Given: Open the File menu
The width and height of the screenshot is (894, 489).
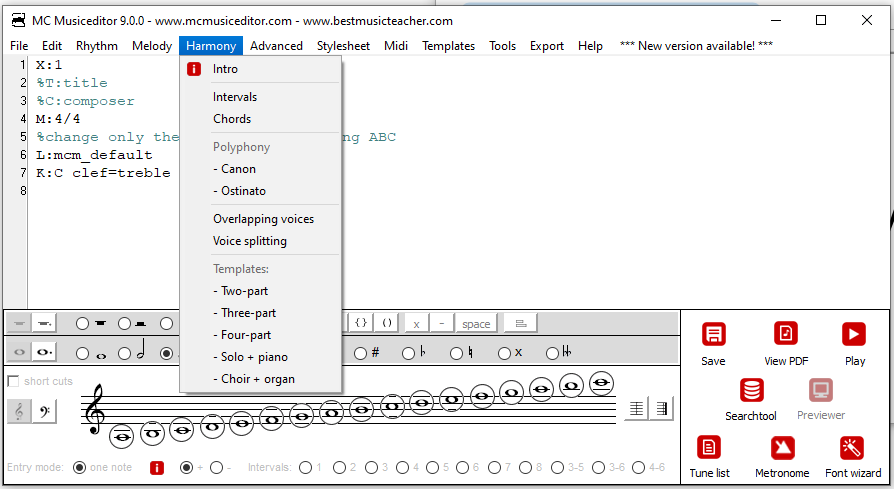Looking at the screenshot, I should pyautogui.click(x=19, y=46).
